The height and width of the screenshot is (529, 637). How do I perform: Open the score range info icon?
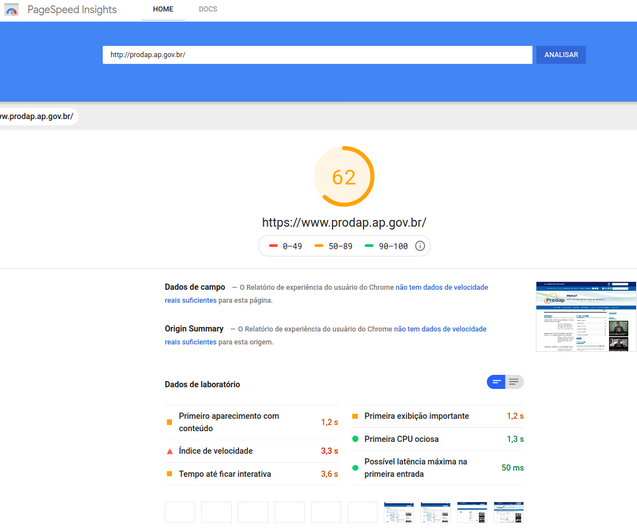[420, 246]
